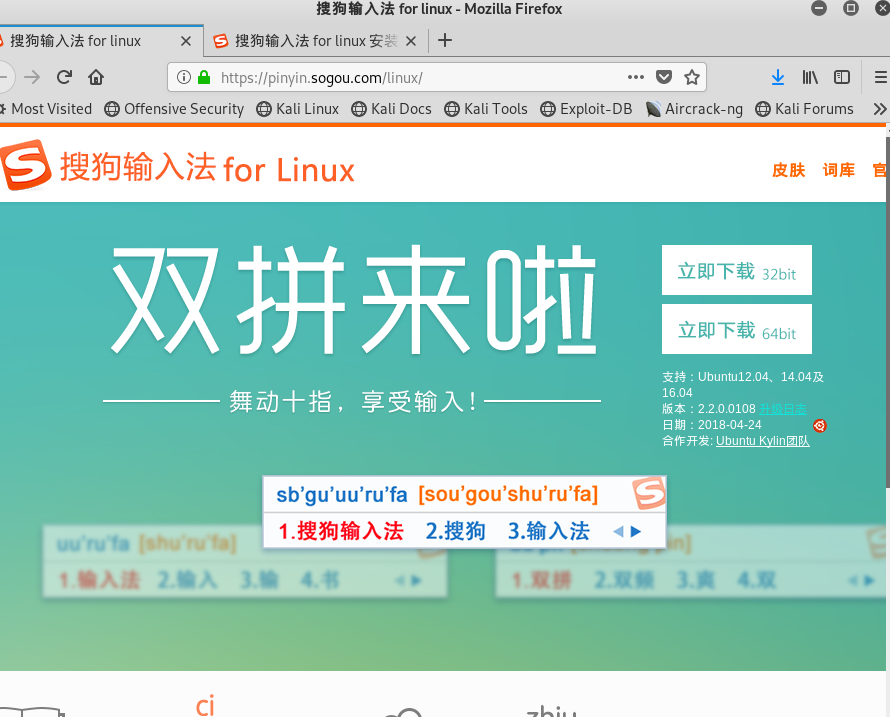Toggle the sidebar view icon

click(842, 77)
